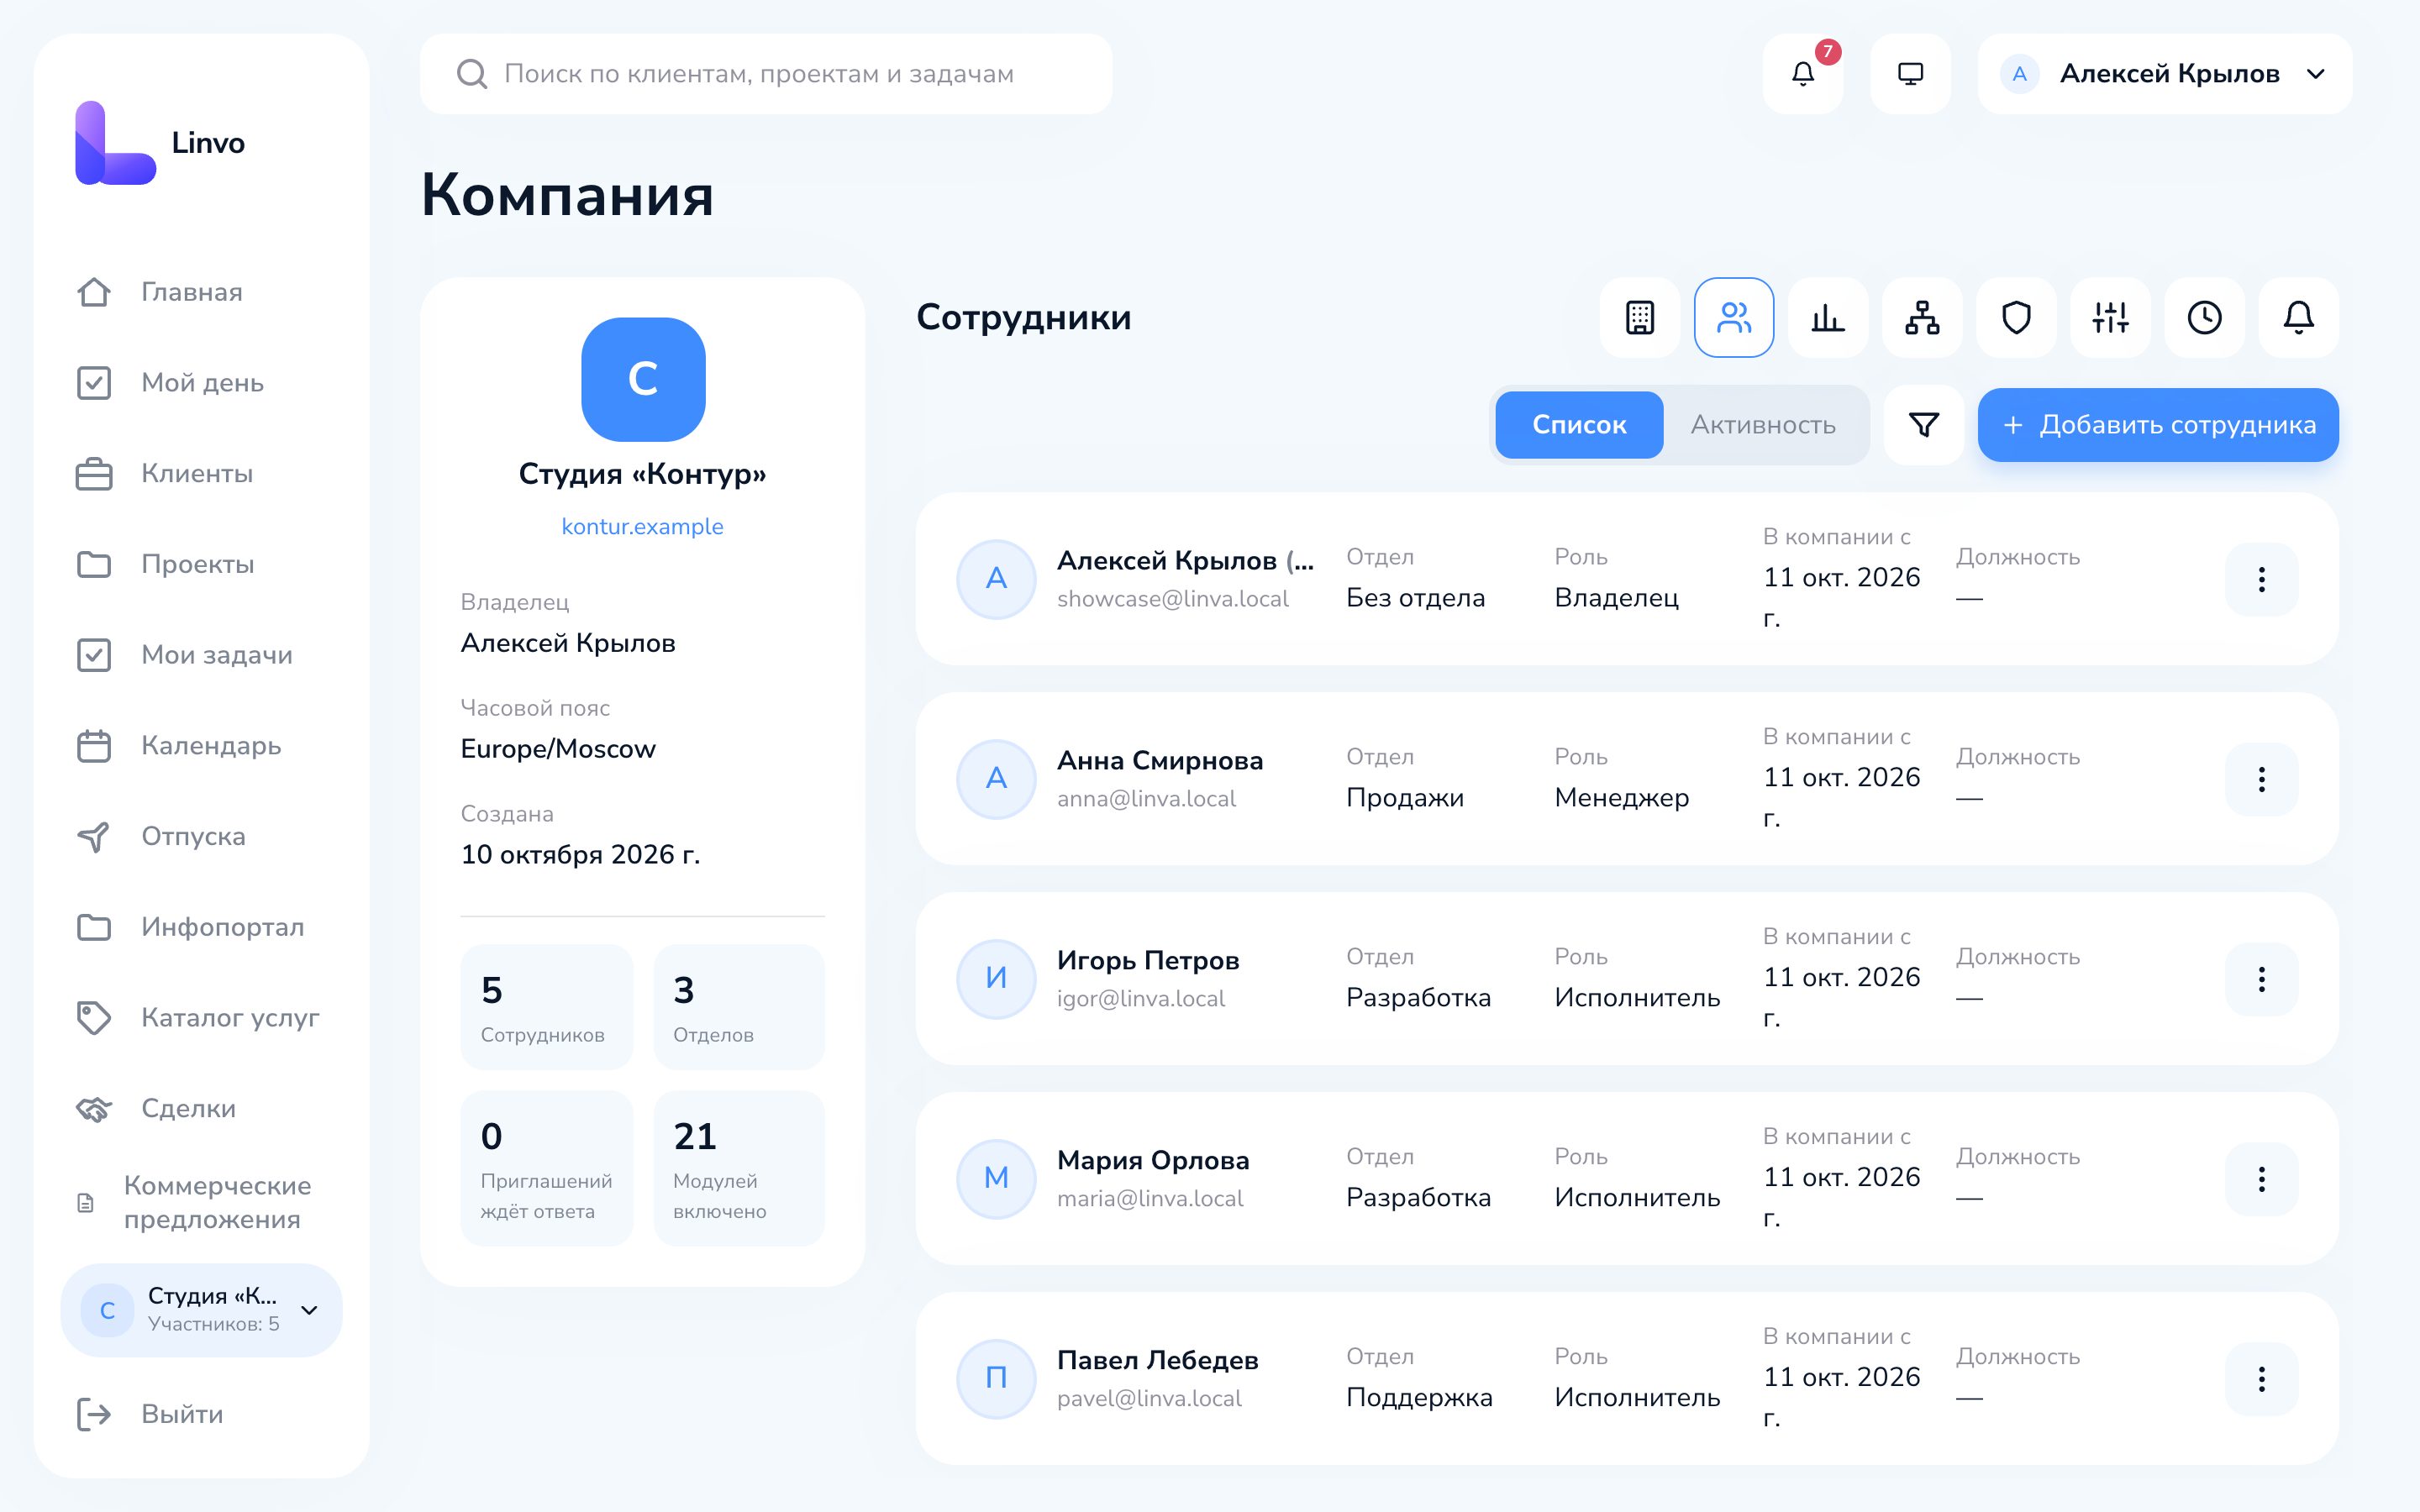Click 0 Приглашений ждёт ответа card
Viewport: 2420px width, 1512px height.
coord(546,1169)
